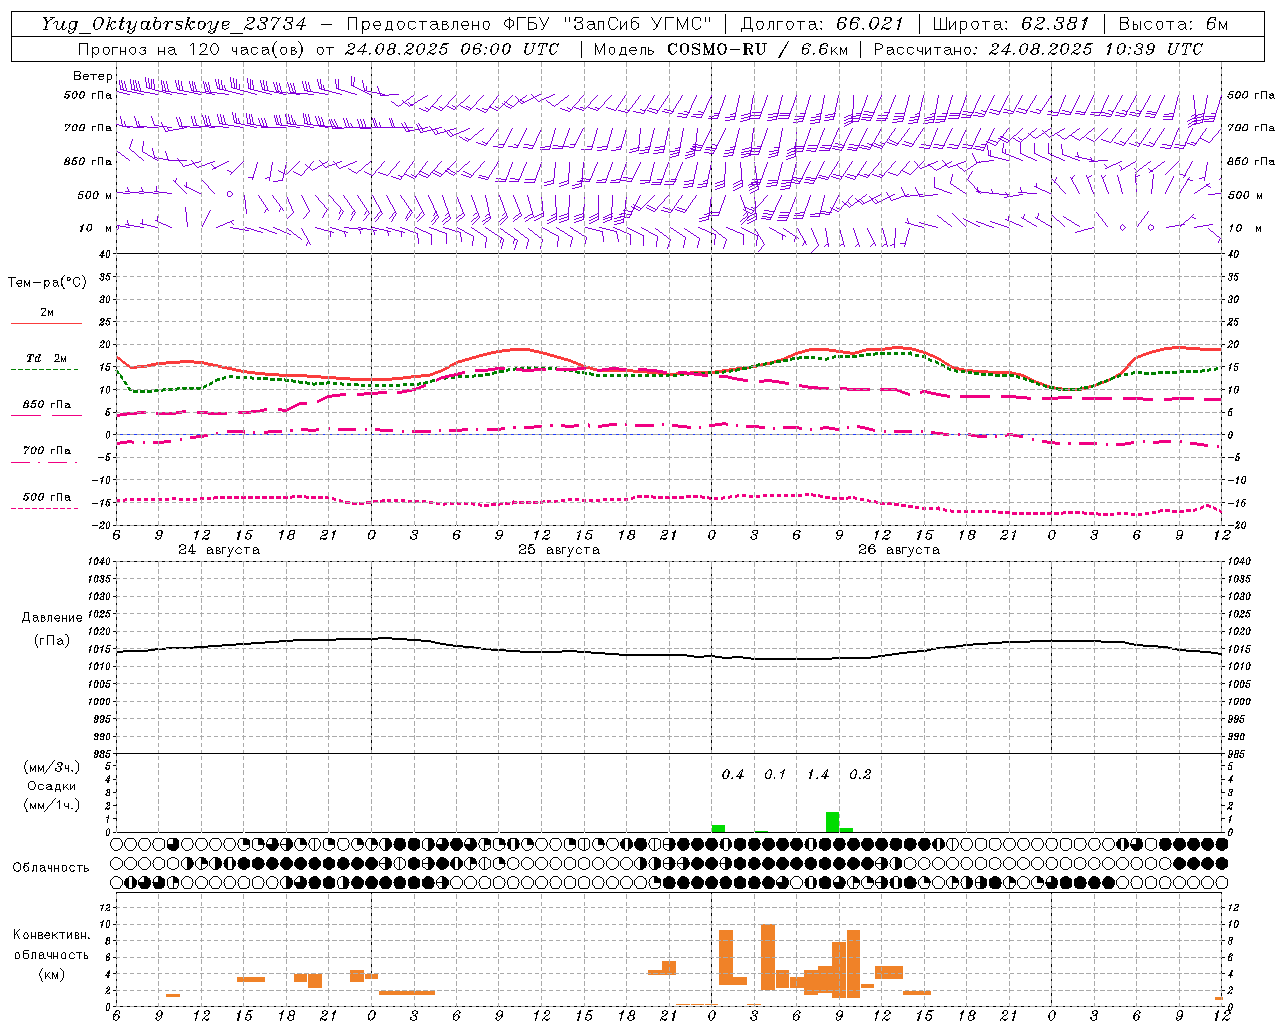Click the 0.1 precipitation amount
Screen dimensions: 1280x1024
click(775, 775)
